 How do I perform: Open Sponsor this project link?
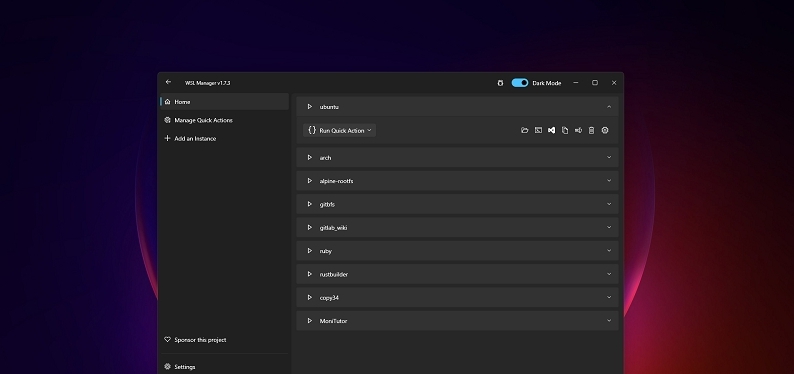[x=224, y=340]
